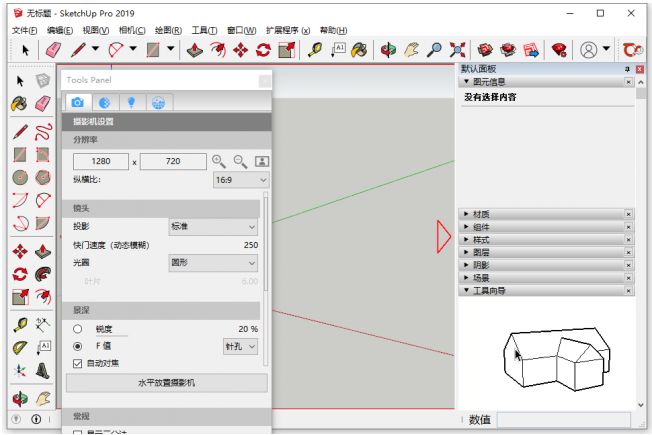
Task: Open 3D Warehouse from top toolbar
Action: coord(485,50)
